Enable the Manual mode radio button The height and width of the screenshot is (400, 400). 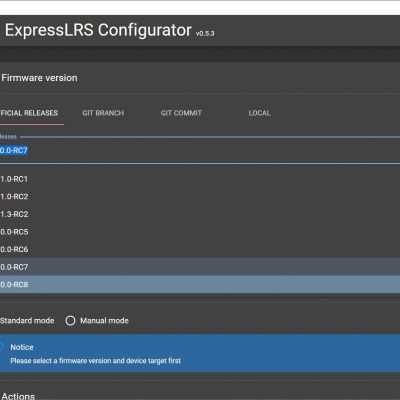pyautogui.click(x=70, y=321)
